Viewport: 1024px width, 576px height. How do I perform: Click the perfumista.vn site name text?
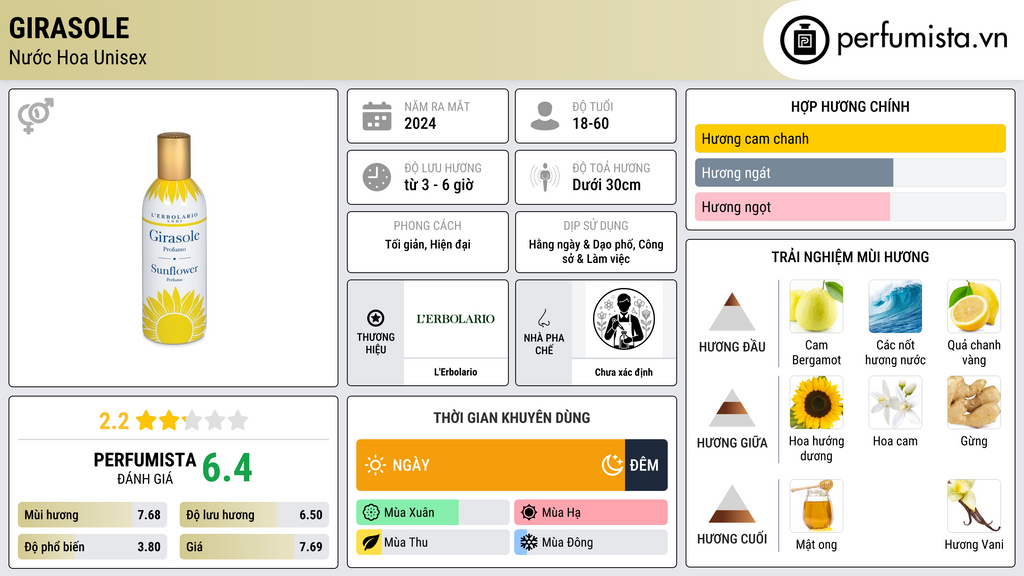922,38
